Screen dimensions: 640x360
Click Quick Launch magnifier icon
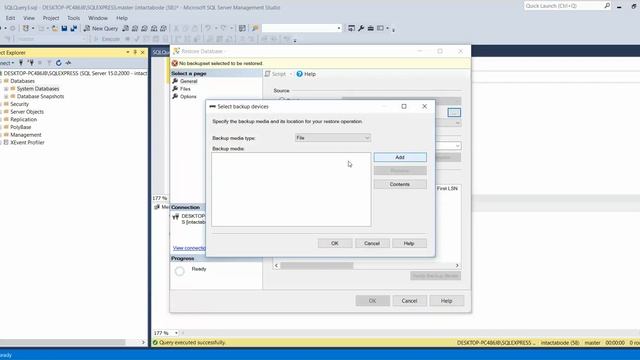tap(607, 6)
